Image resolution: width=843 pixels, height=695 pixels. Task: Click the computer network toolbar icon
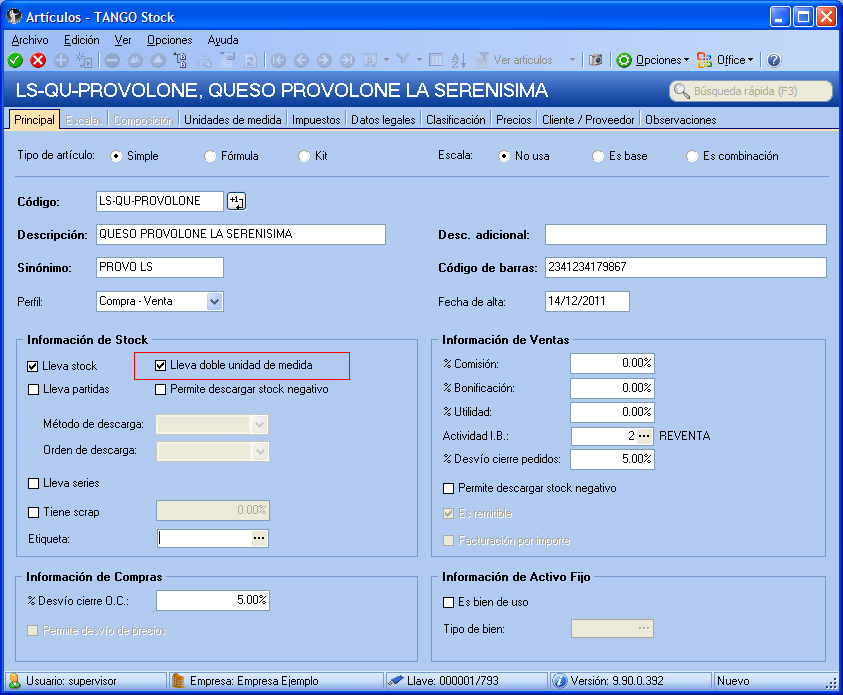tap(204, 61)
